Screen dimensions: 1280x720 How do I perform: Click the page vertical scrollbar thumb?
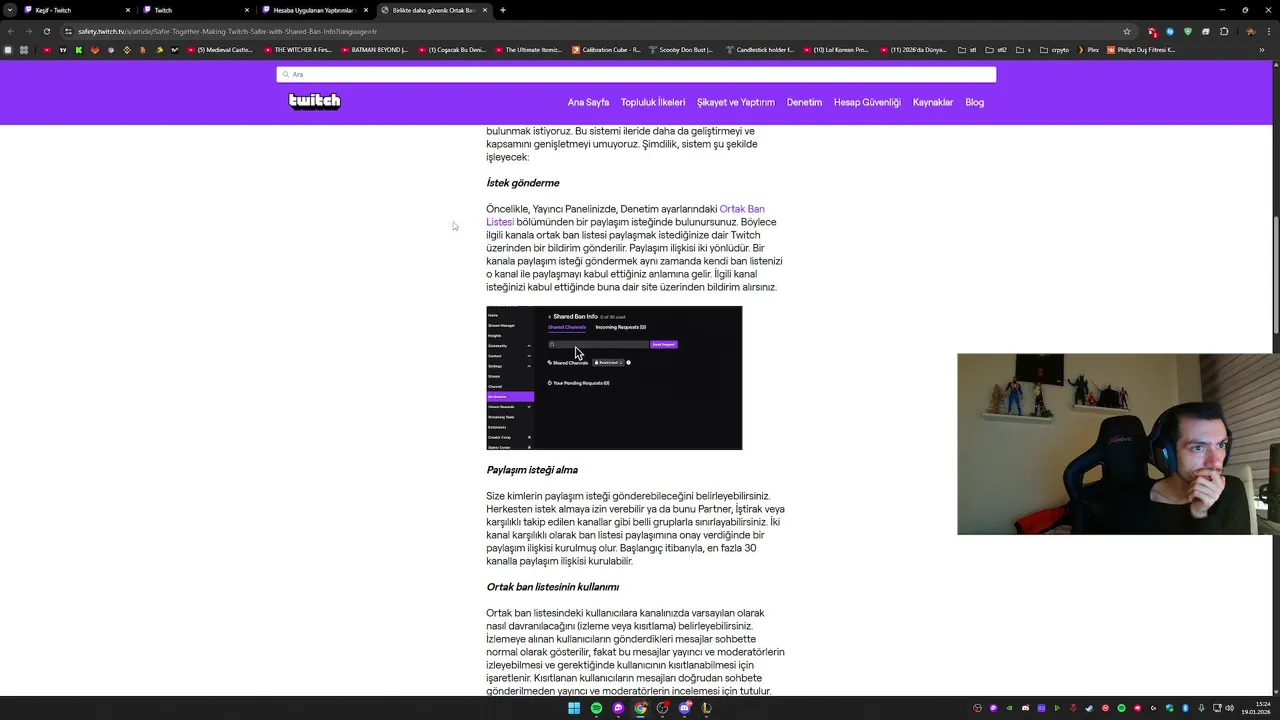tap(1275, 276)
